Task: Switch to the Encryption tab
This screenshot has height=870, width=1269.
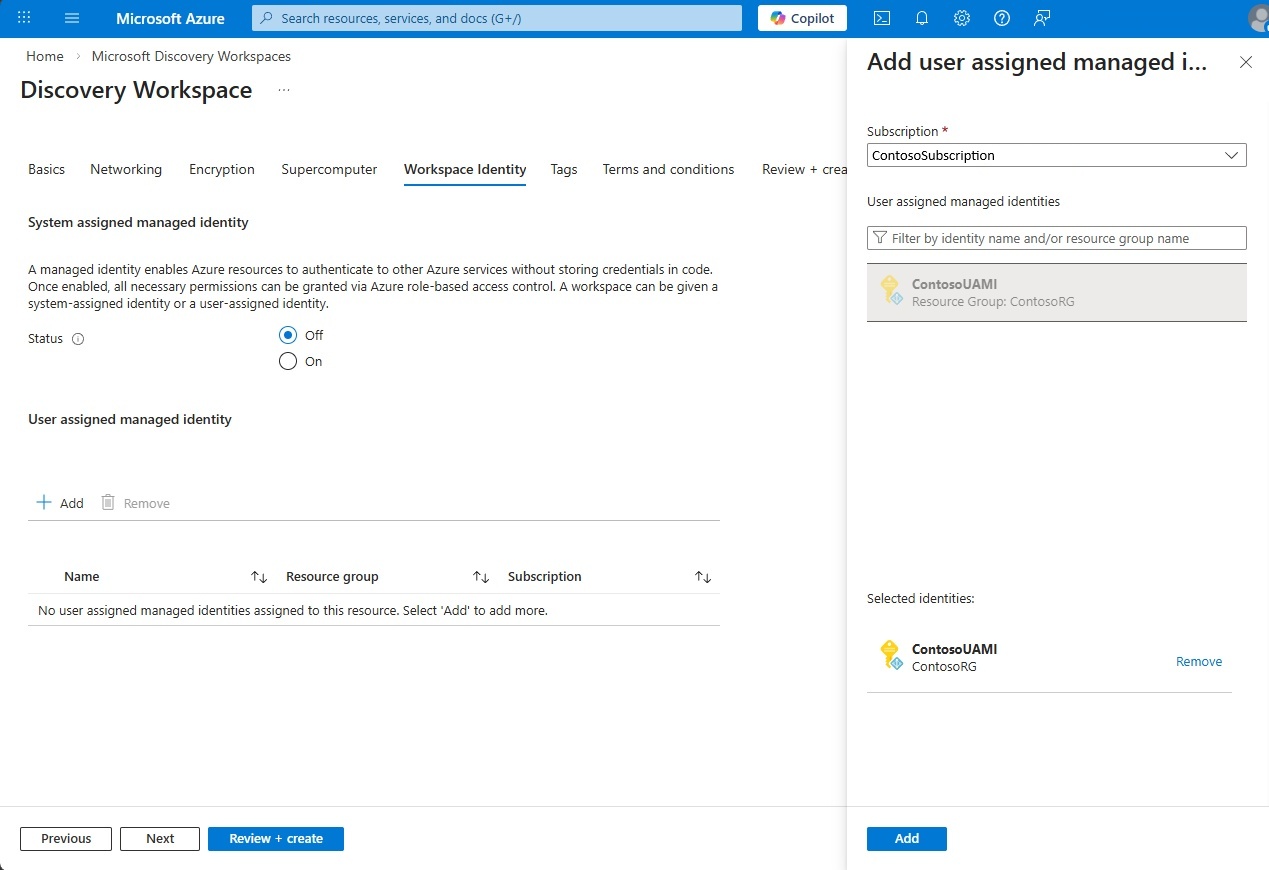Action: tap(222, 169)
